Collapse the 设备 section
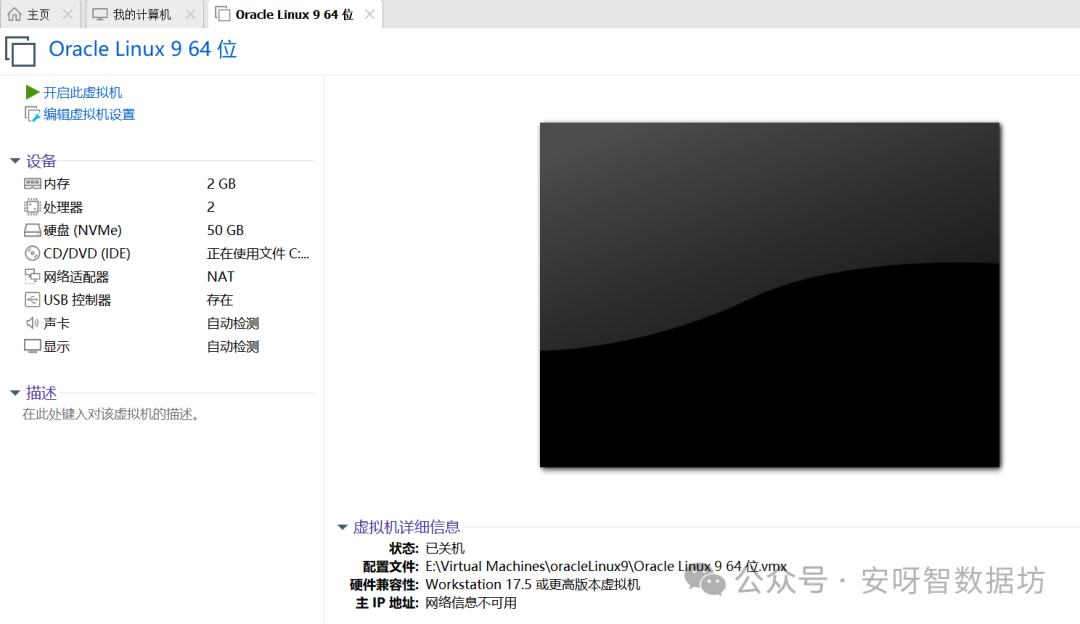The height and width of the screenshot is (624, 1080). coord(15,161)
